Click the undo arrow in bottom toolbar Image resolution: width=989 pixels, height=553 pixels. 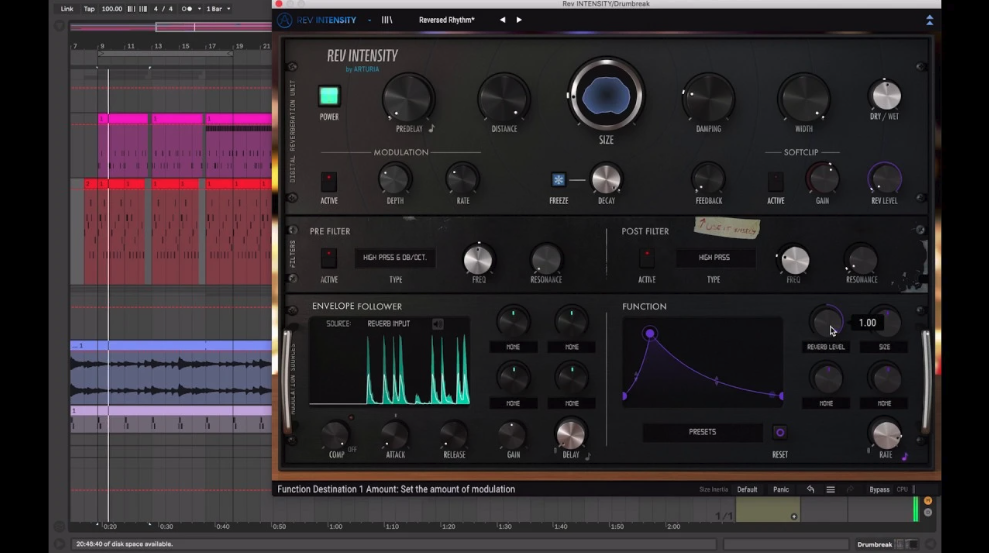810,489
